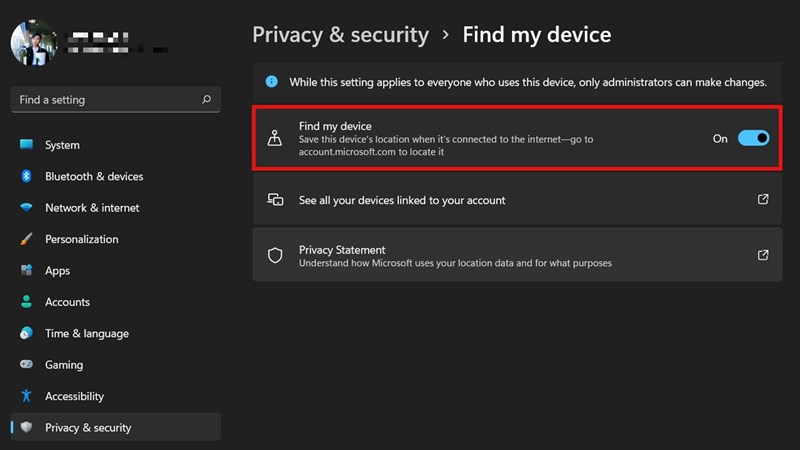The height and width of the screenshot is (450, 800).
Task: Click the Find a setting search box
Action: click(x=105, y=100)
